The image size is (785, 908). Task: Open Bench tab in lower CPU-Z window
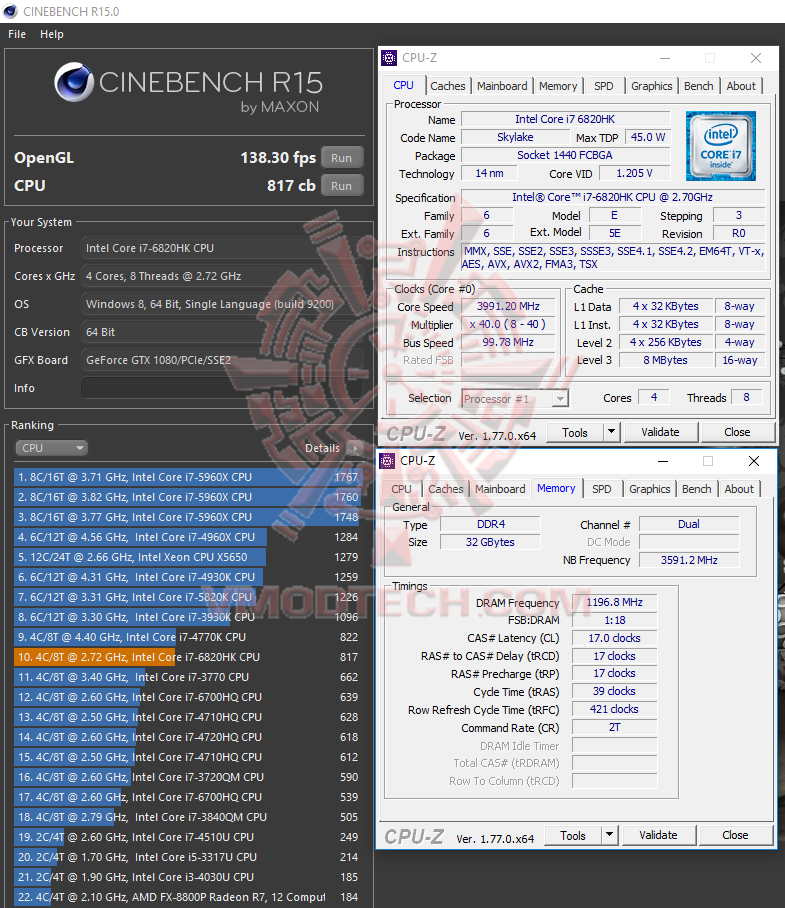pyautogui.click(x=696, y=489)
